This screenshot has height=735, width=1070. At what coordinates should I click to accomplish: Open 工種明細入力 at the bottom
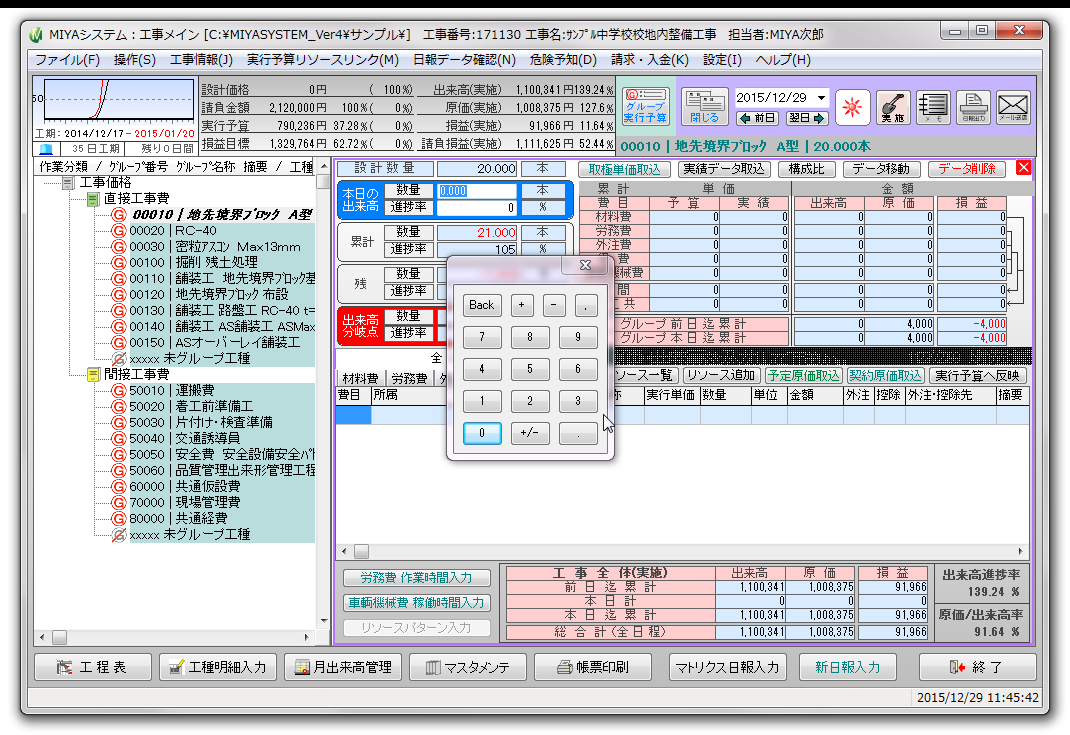pos(218,667)
